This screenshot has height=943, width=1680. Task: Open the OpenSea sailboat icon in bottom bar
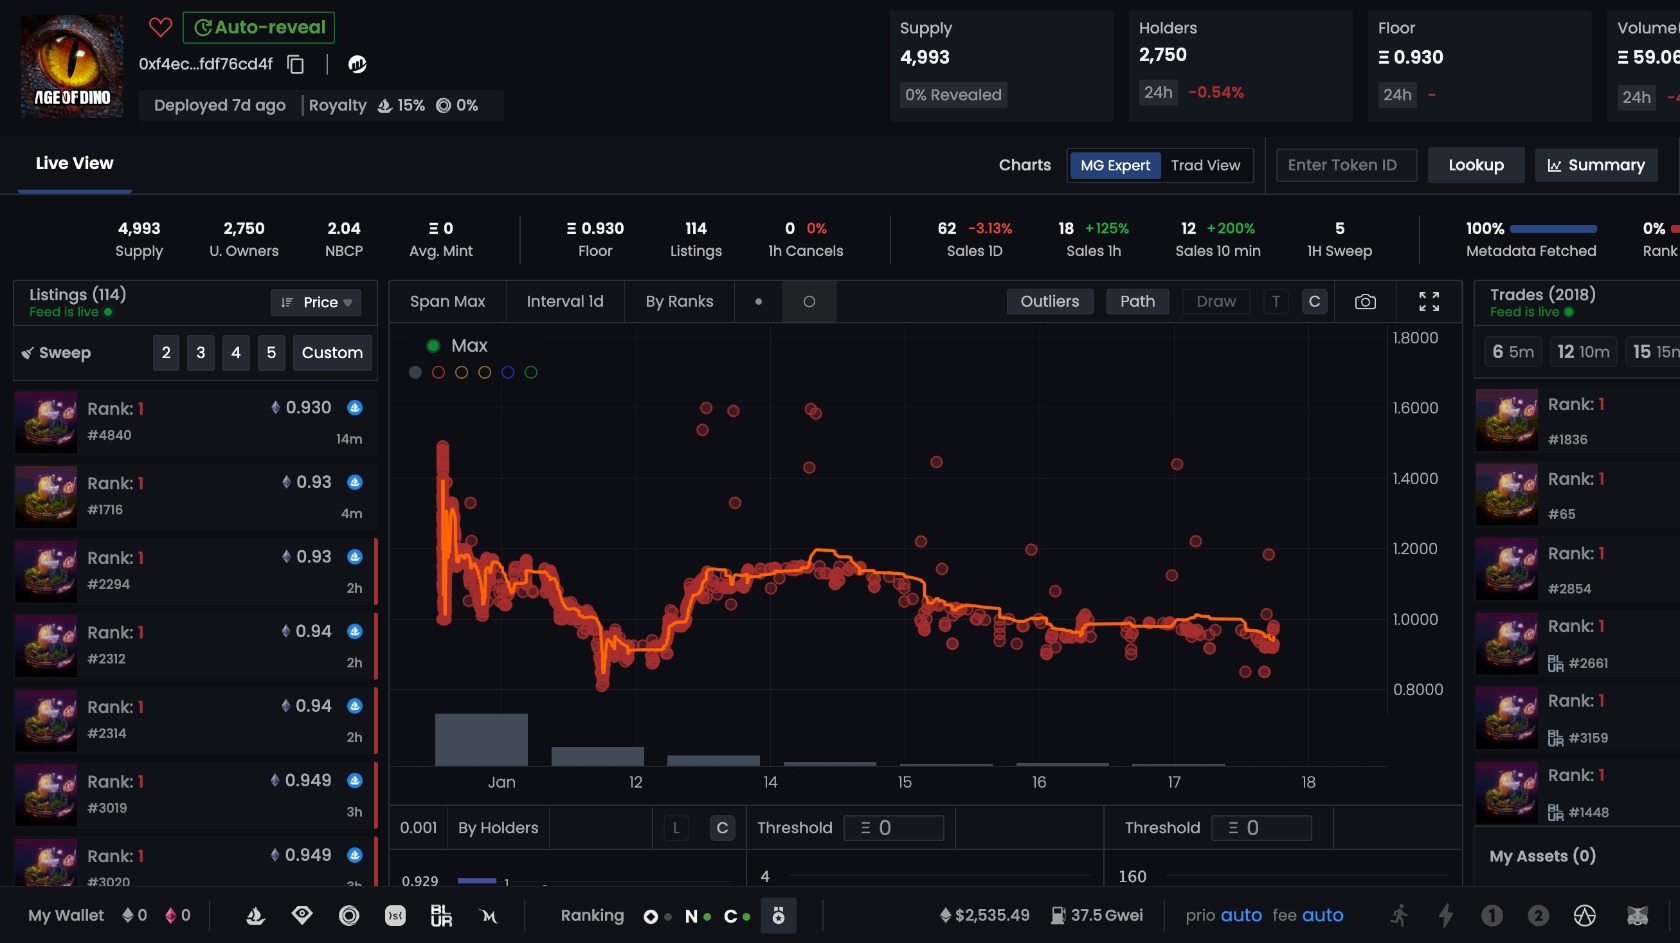click(x=255, y=915)
